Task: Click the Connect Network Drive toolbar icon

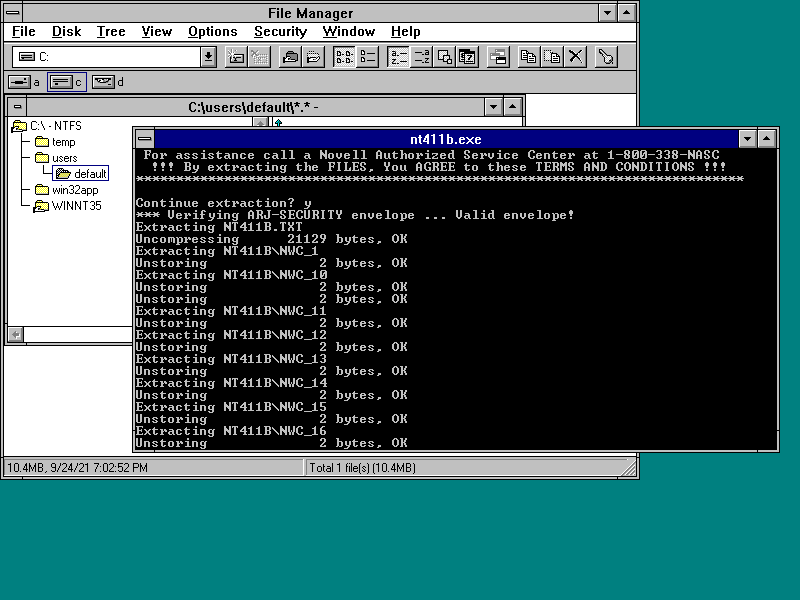Action: (x=236, y=57)
